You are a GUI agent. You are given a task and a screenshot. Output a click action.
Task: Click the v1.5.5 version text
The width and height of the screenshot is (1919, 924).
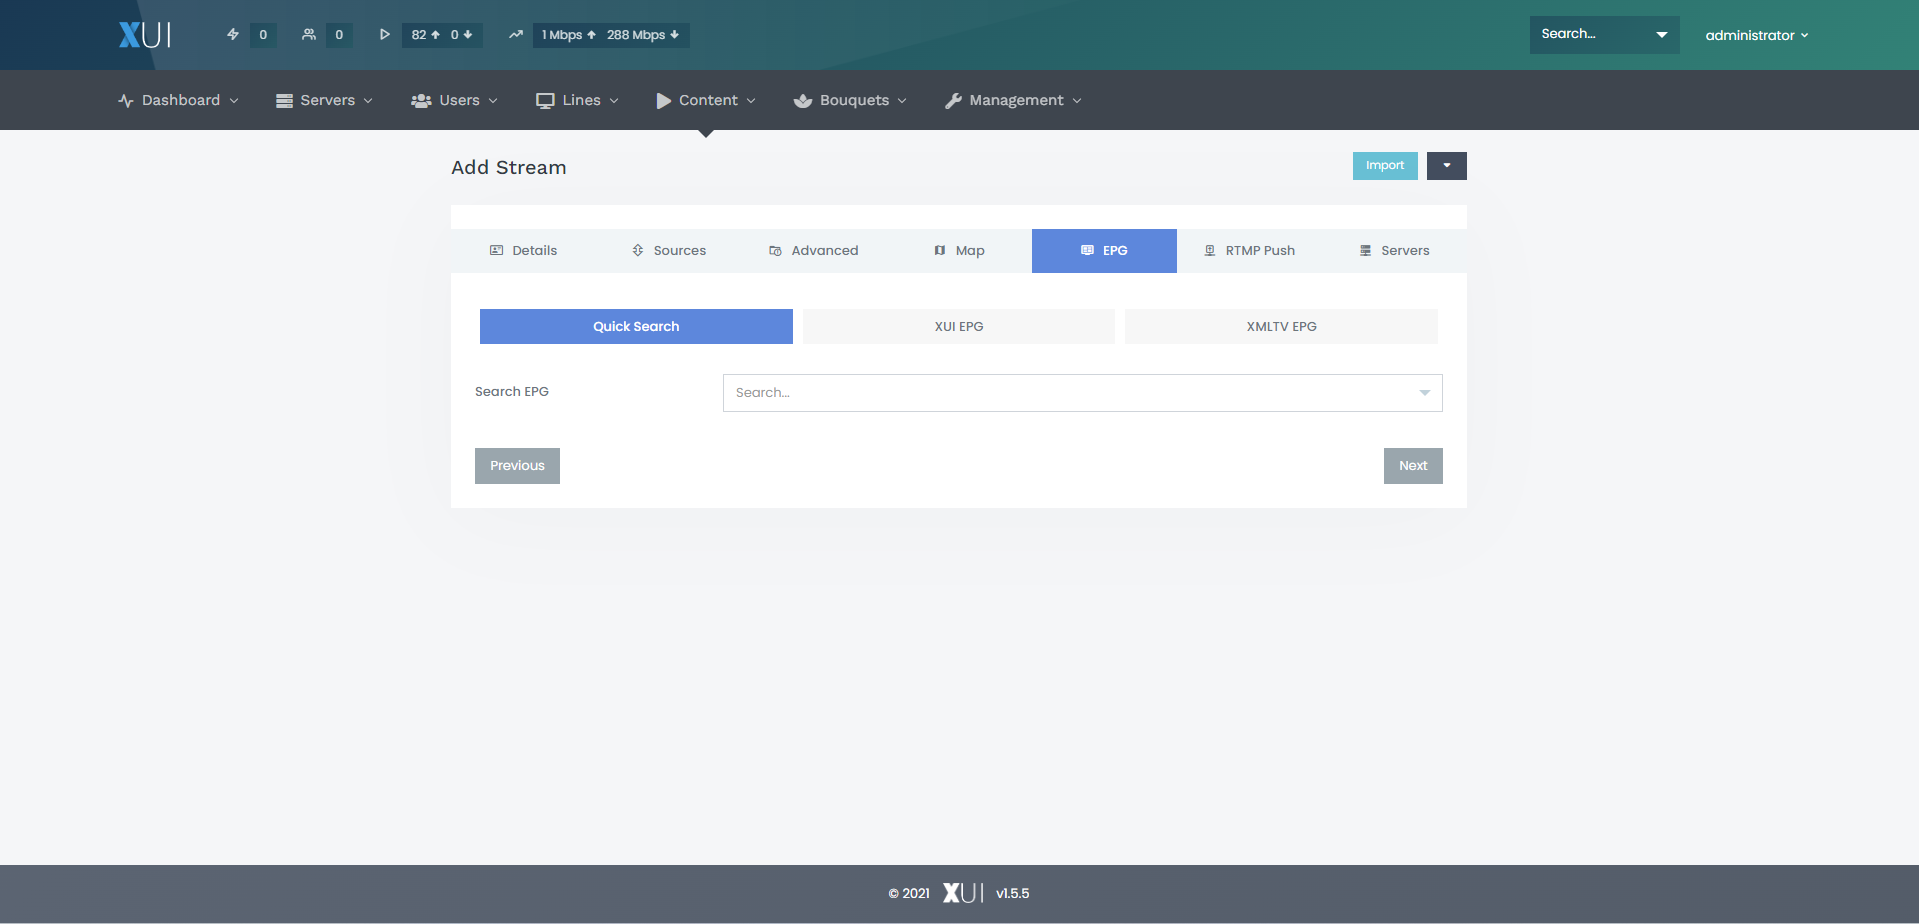[x=1012, y=893]
